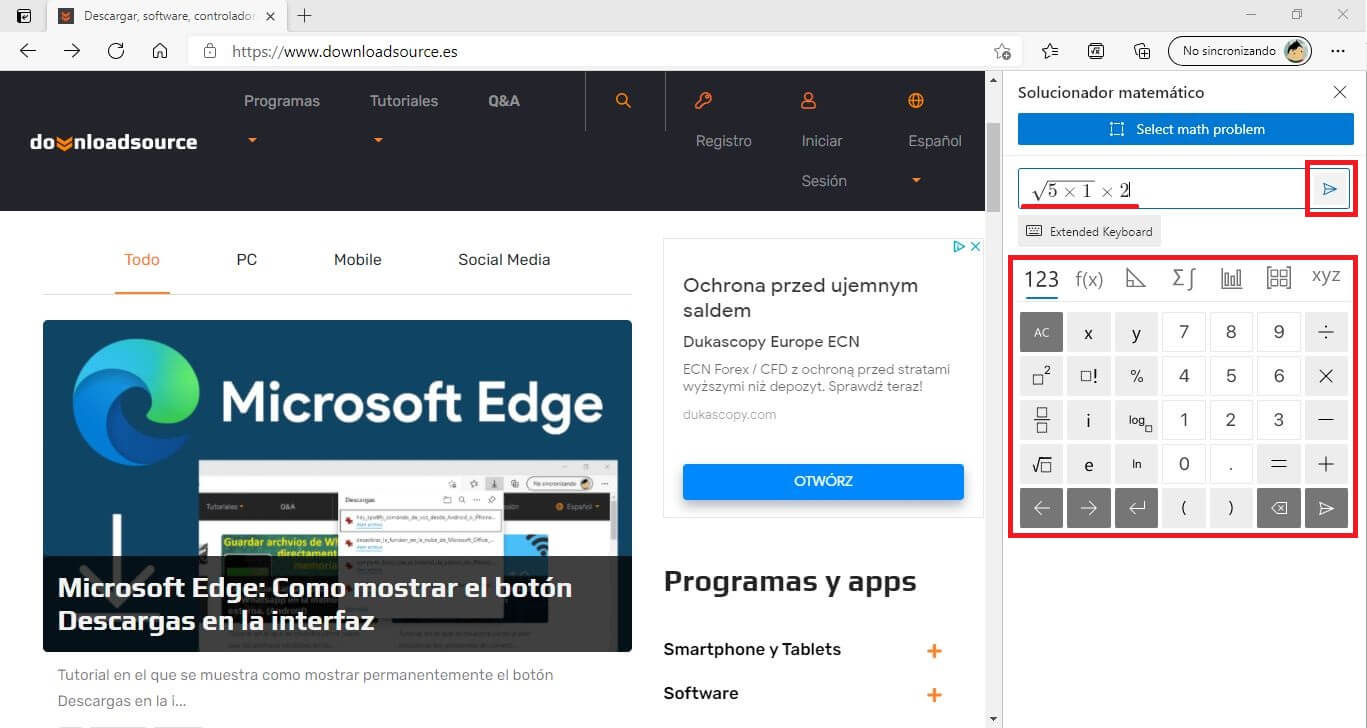Delete last character with backspace key
This screenshot has width=1367, height=728.
(1278, 508)
